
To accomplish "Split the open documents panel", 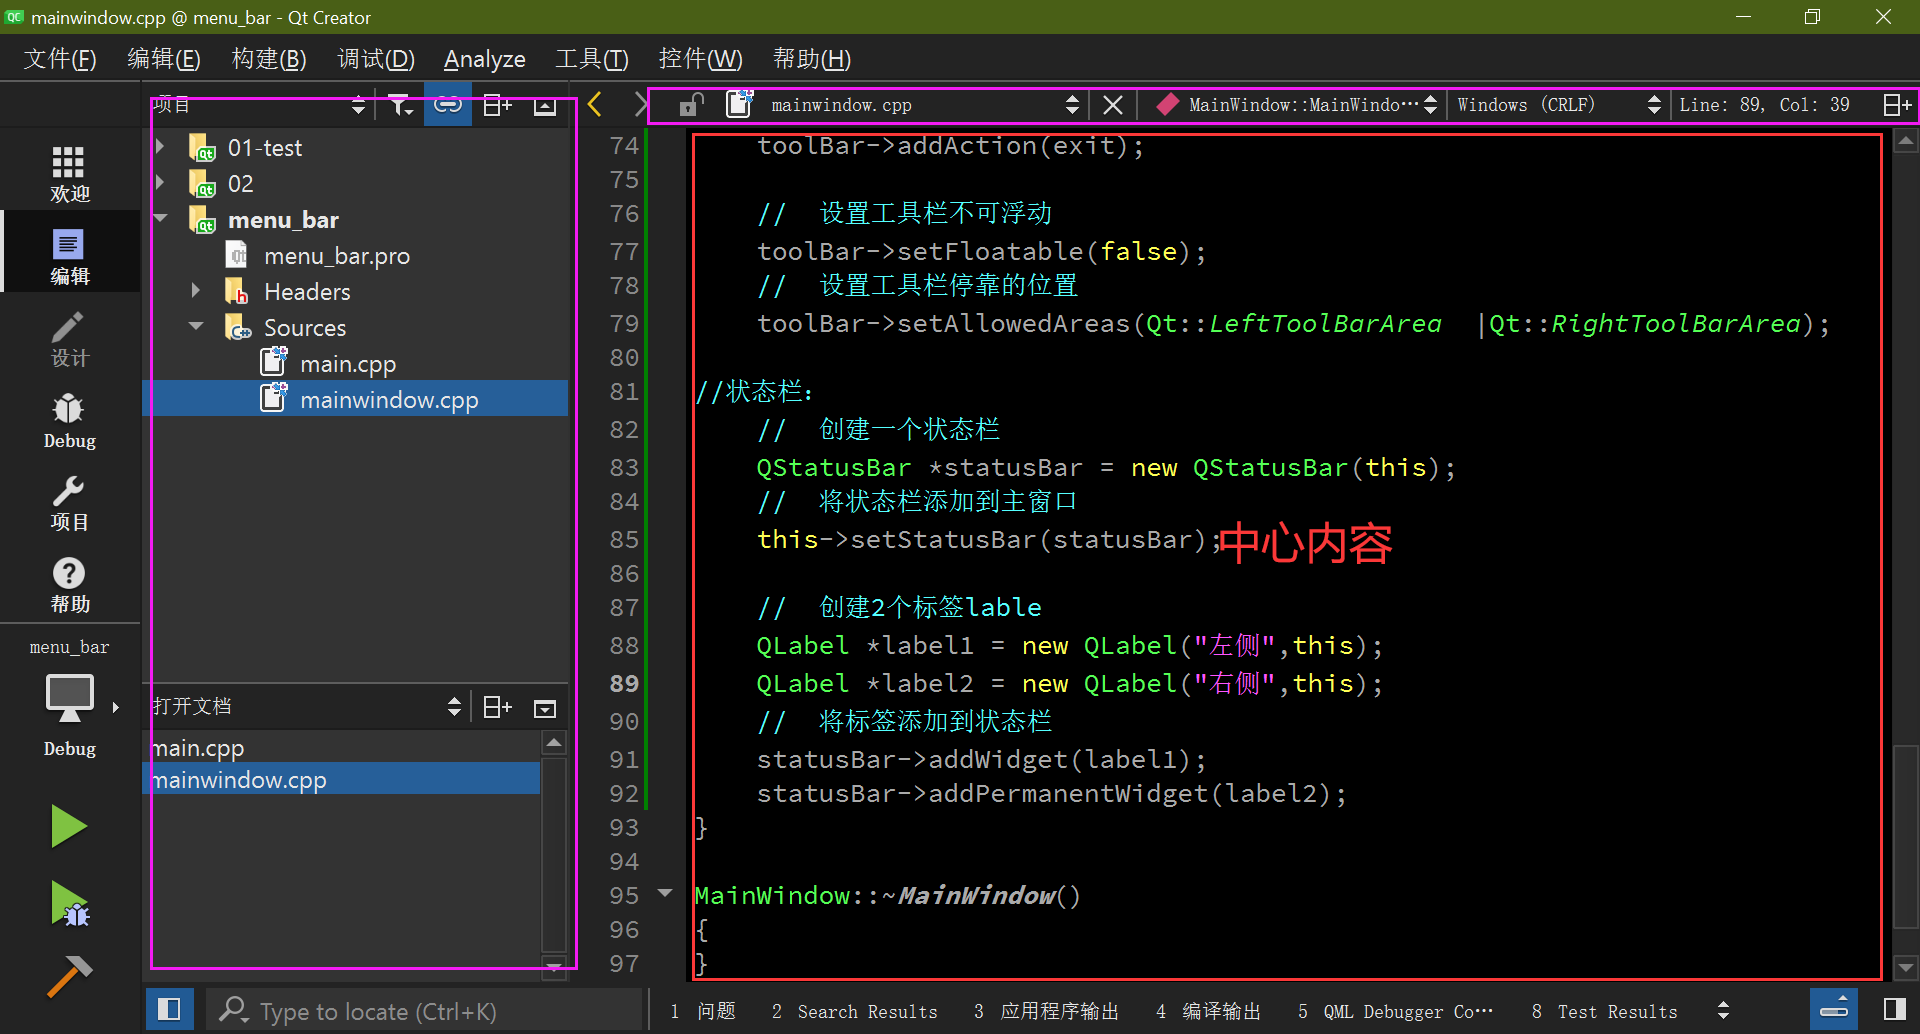I will pyautogui.click(x=497, y=707).
